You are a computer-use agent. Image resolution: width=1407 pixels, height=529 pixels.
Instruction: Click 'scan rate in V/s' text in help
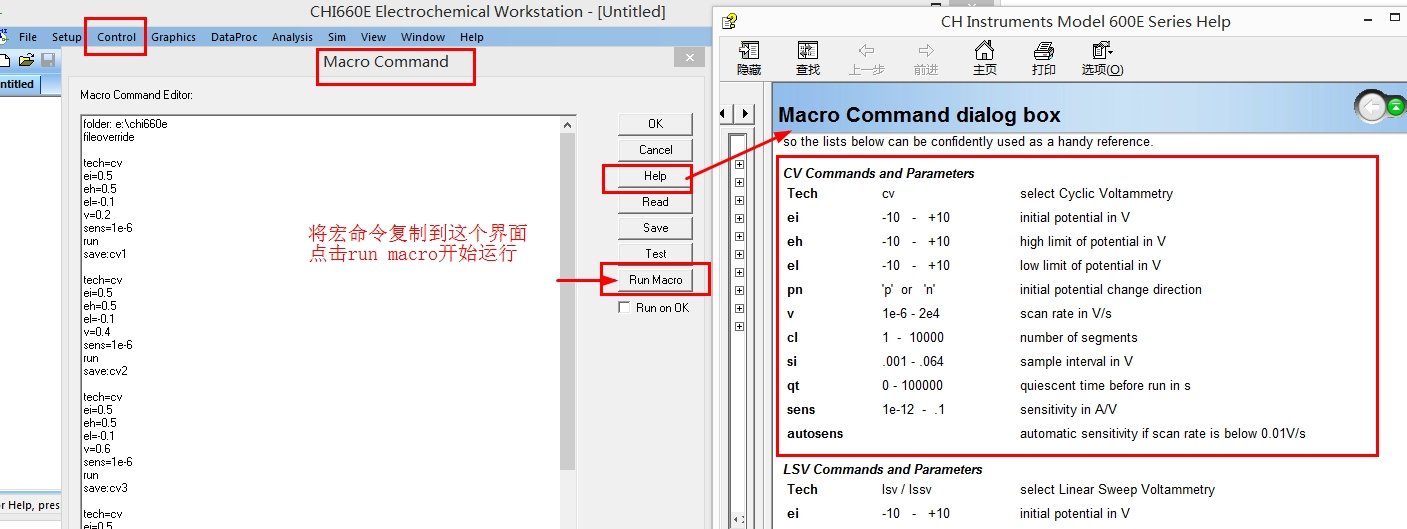1066,313
